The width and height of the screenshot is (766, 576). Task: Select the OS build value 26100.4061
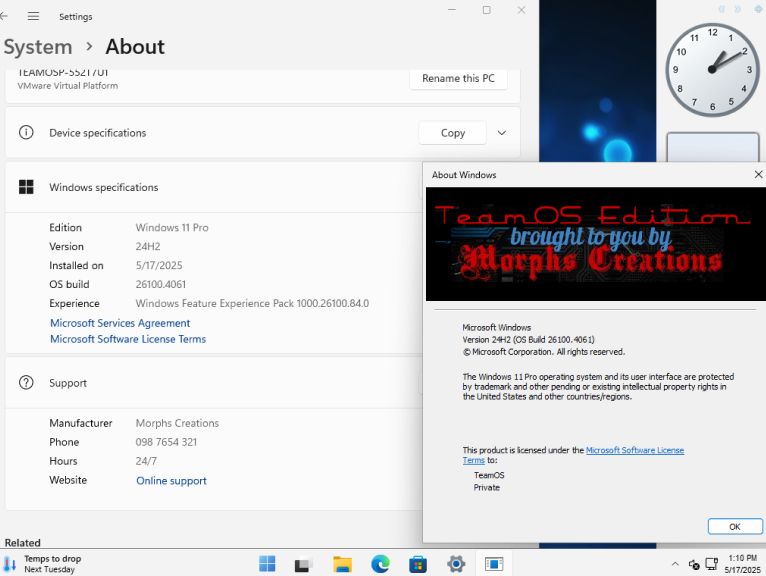[x=161, y=284]
